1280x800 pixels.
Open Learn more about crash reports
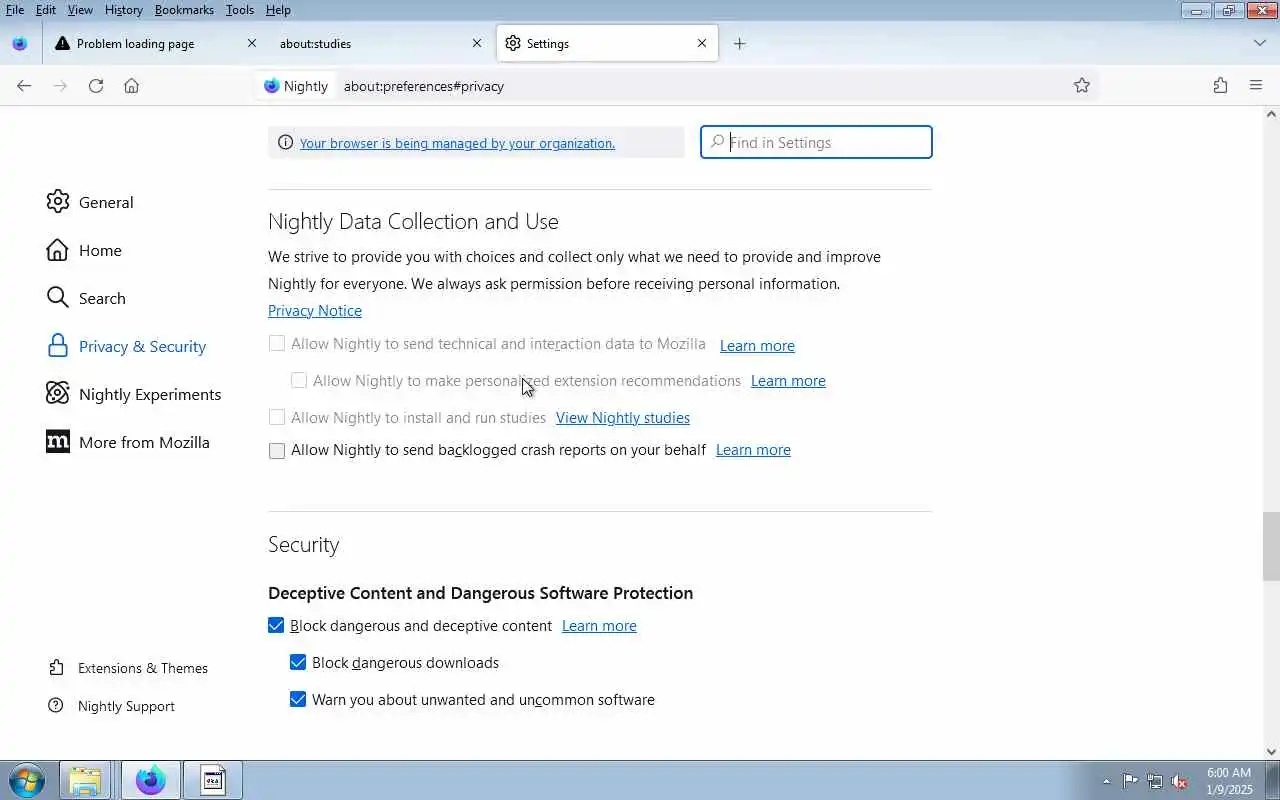[x=753, y=450]
